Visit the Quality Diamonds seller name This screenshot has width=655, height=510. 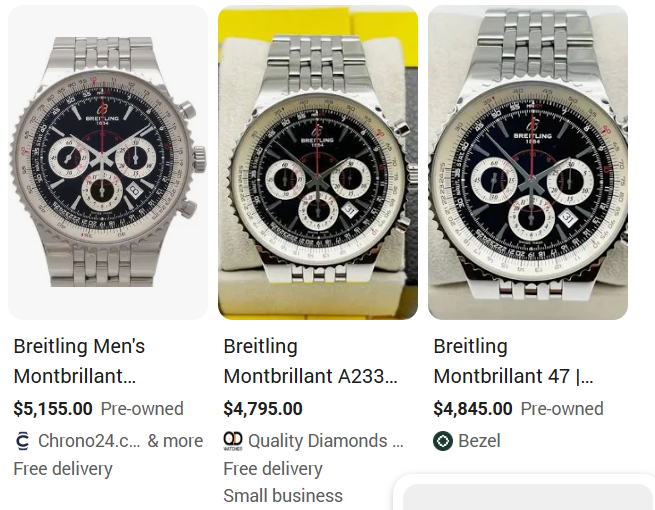point(326,441)
